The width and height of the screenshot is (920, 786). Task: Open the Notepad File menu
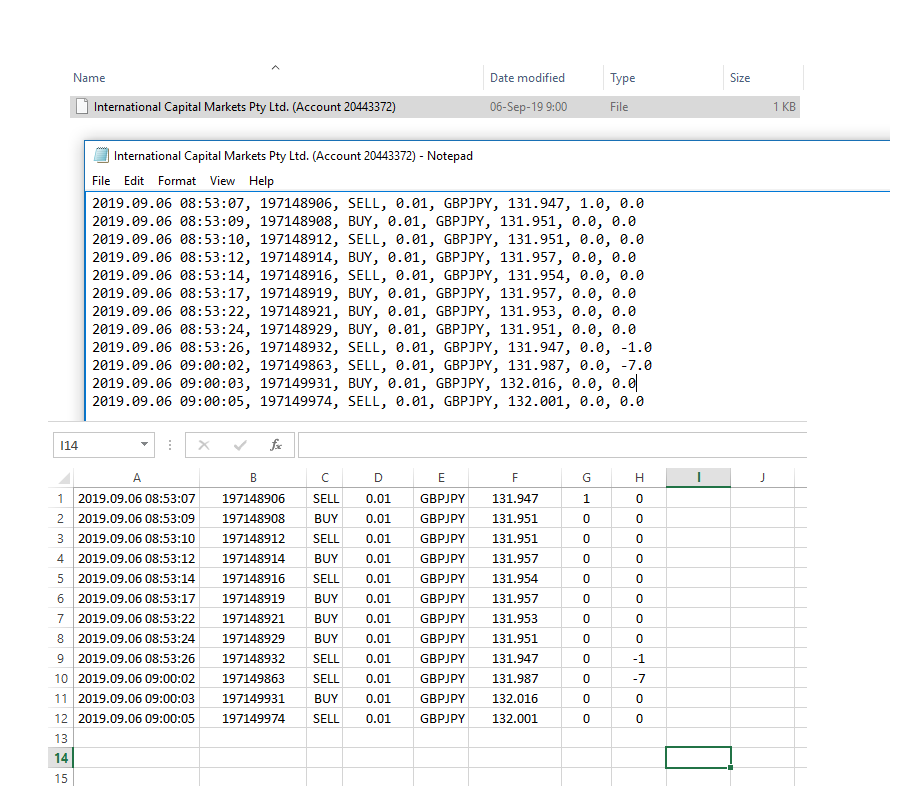click(101, 181)
